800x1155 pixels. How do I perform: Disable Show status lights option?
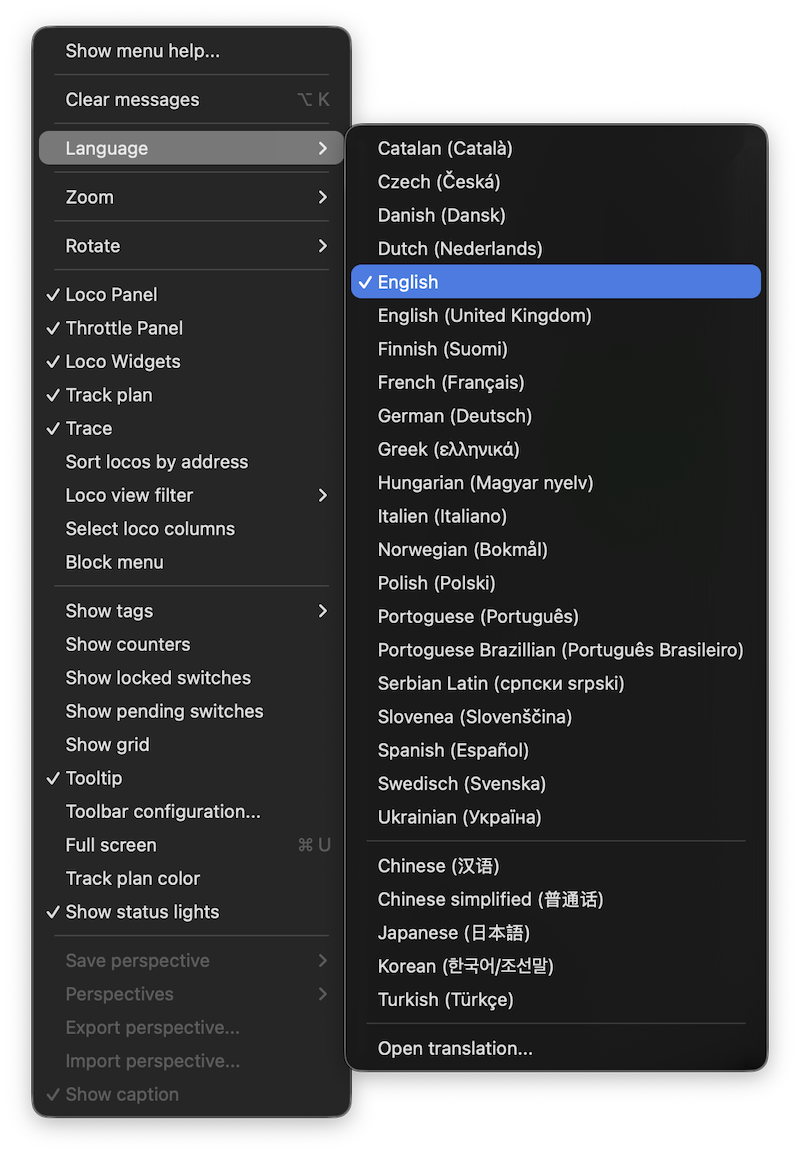click(142, 912)
